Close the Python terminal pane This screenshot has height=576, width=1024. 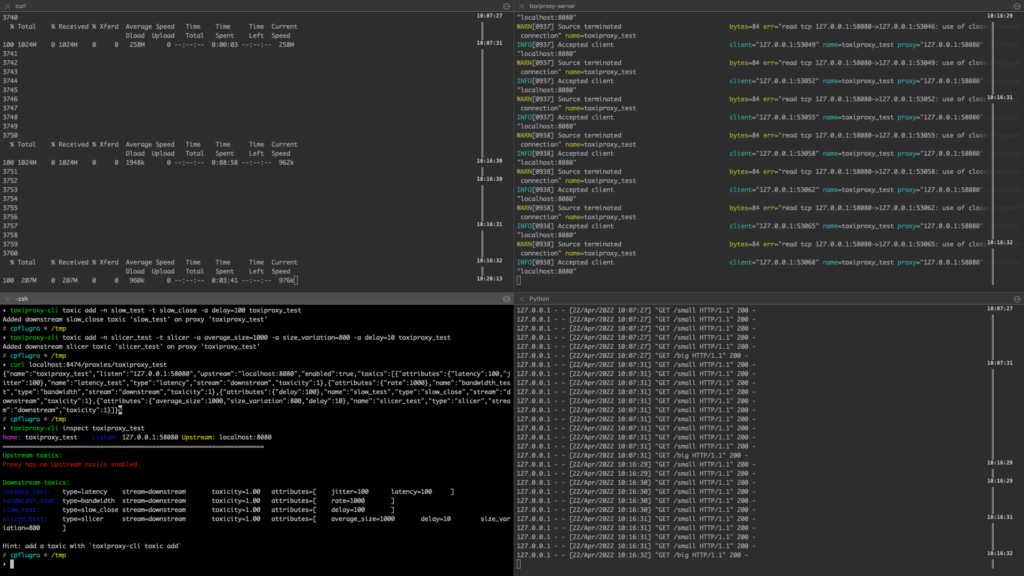tap(521, 298)
